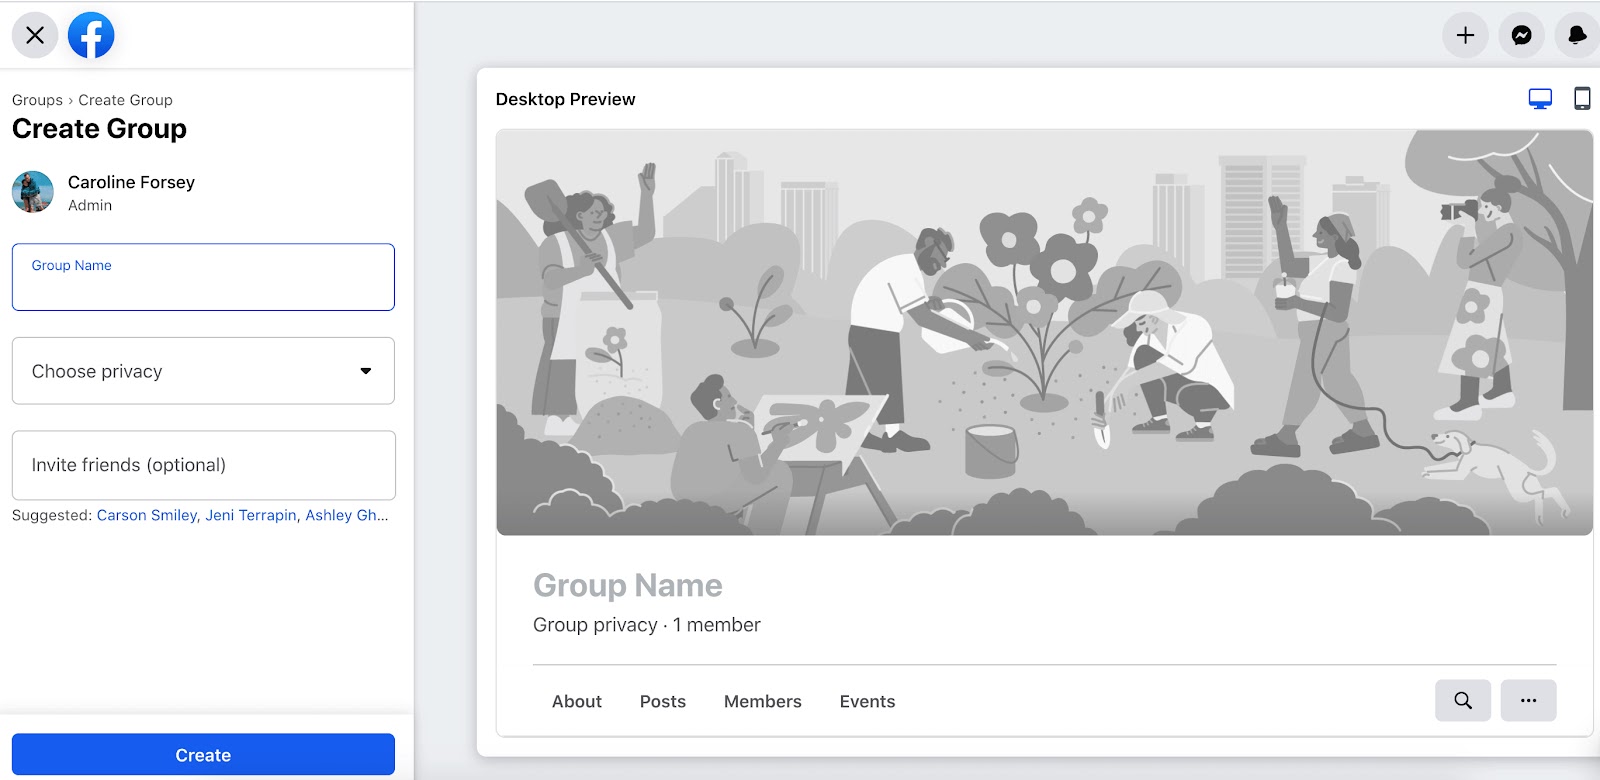Screen dimensions: 1600x780
Task: Open the Events tab
Action: (867, 701)
